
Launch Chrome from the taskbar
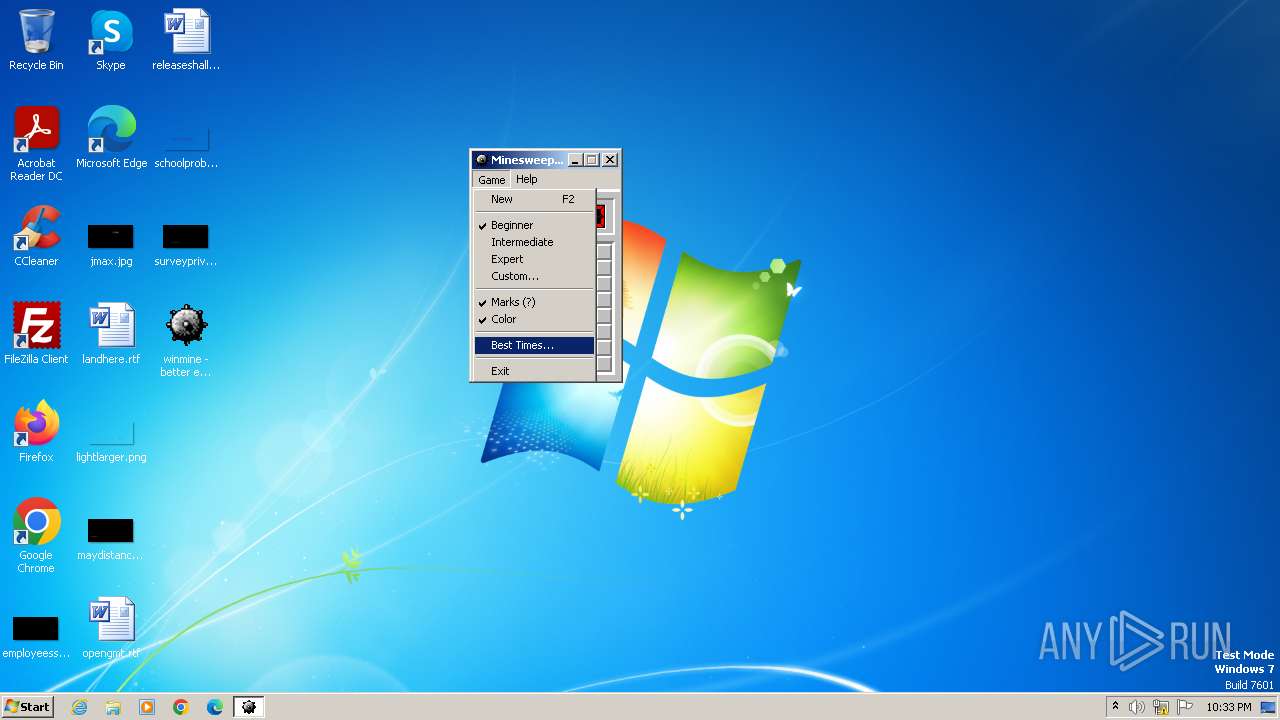(x=181, y=707)
